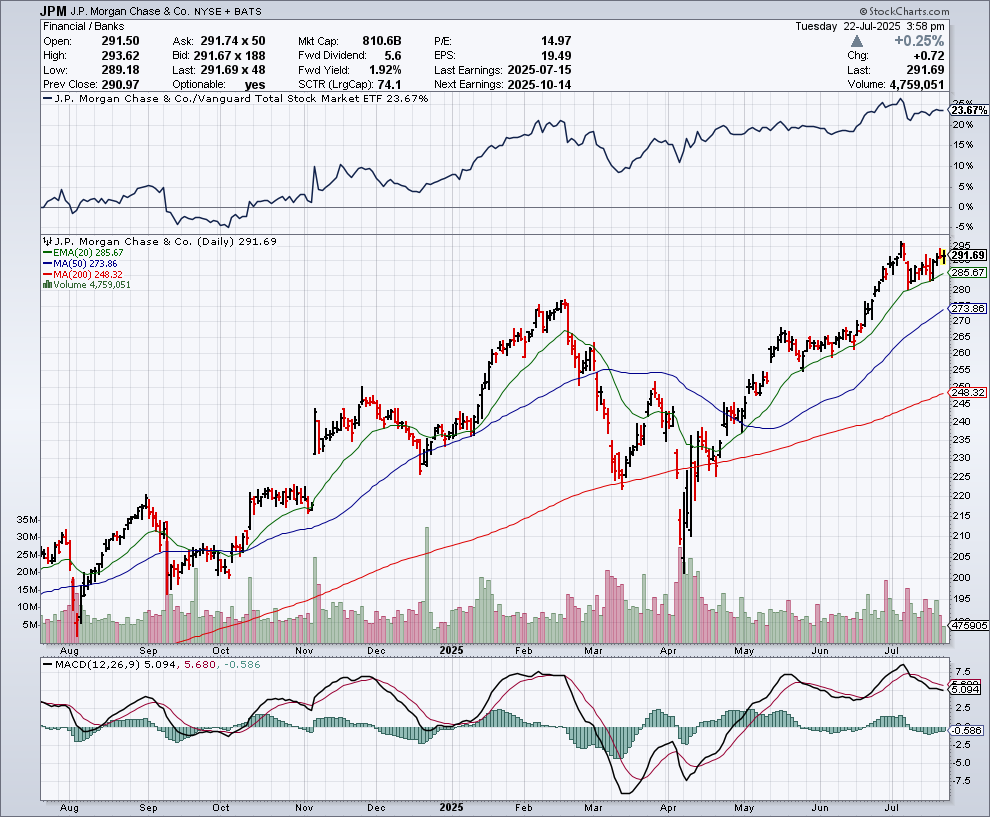Click the date 'Tuesday 22-Jul-2025 3:58 pm'
Image resolution: width=990 pixels, height=817 pixels.
click(869, 27)
